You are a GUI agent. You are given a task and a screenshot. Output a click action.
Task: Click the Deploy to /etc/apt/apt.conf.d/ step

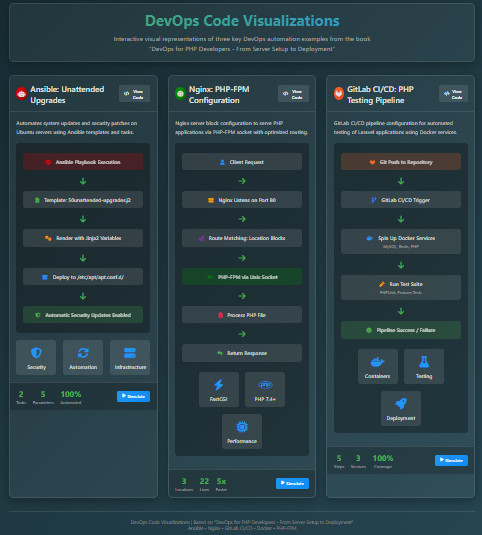[83, 277]
